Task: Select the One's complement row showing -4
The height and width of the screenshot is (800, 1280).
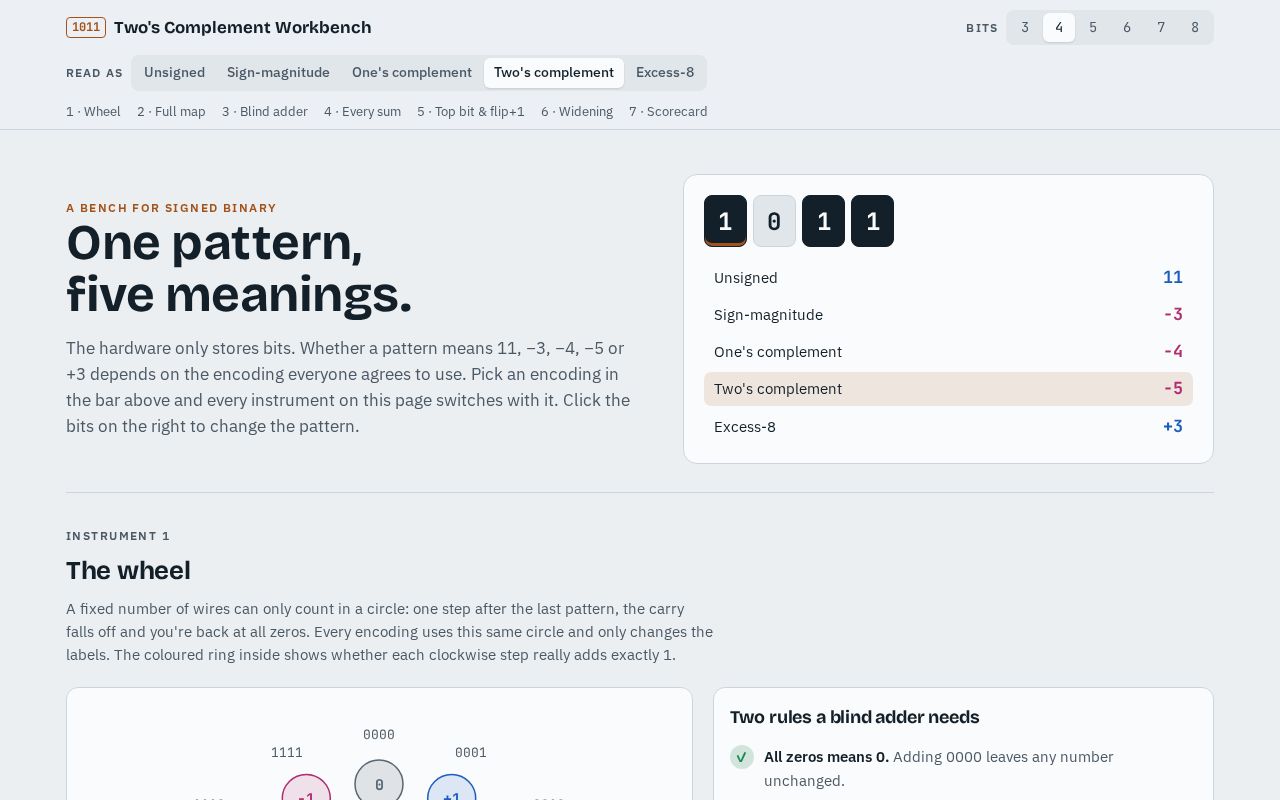Action: coord(948,352)
